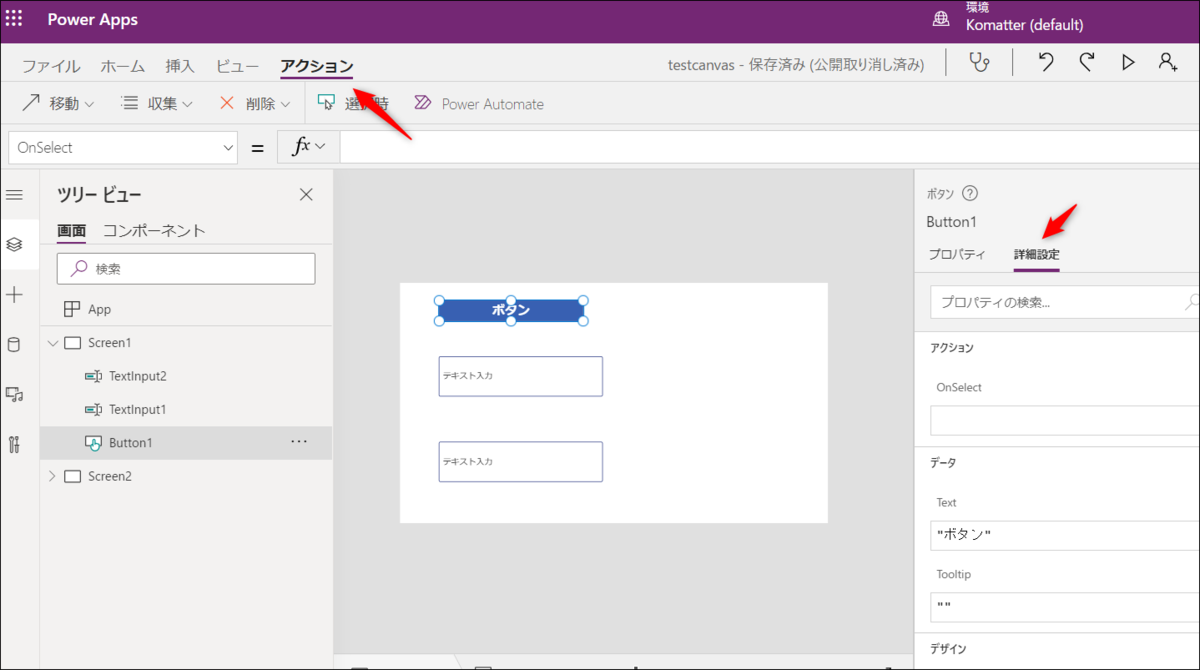Open the share user icon
The width and height of the screenshot is (1200, 670).
tap(1168, 62)
